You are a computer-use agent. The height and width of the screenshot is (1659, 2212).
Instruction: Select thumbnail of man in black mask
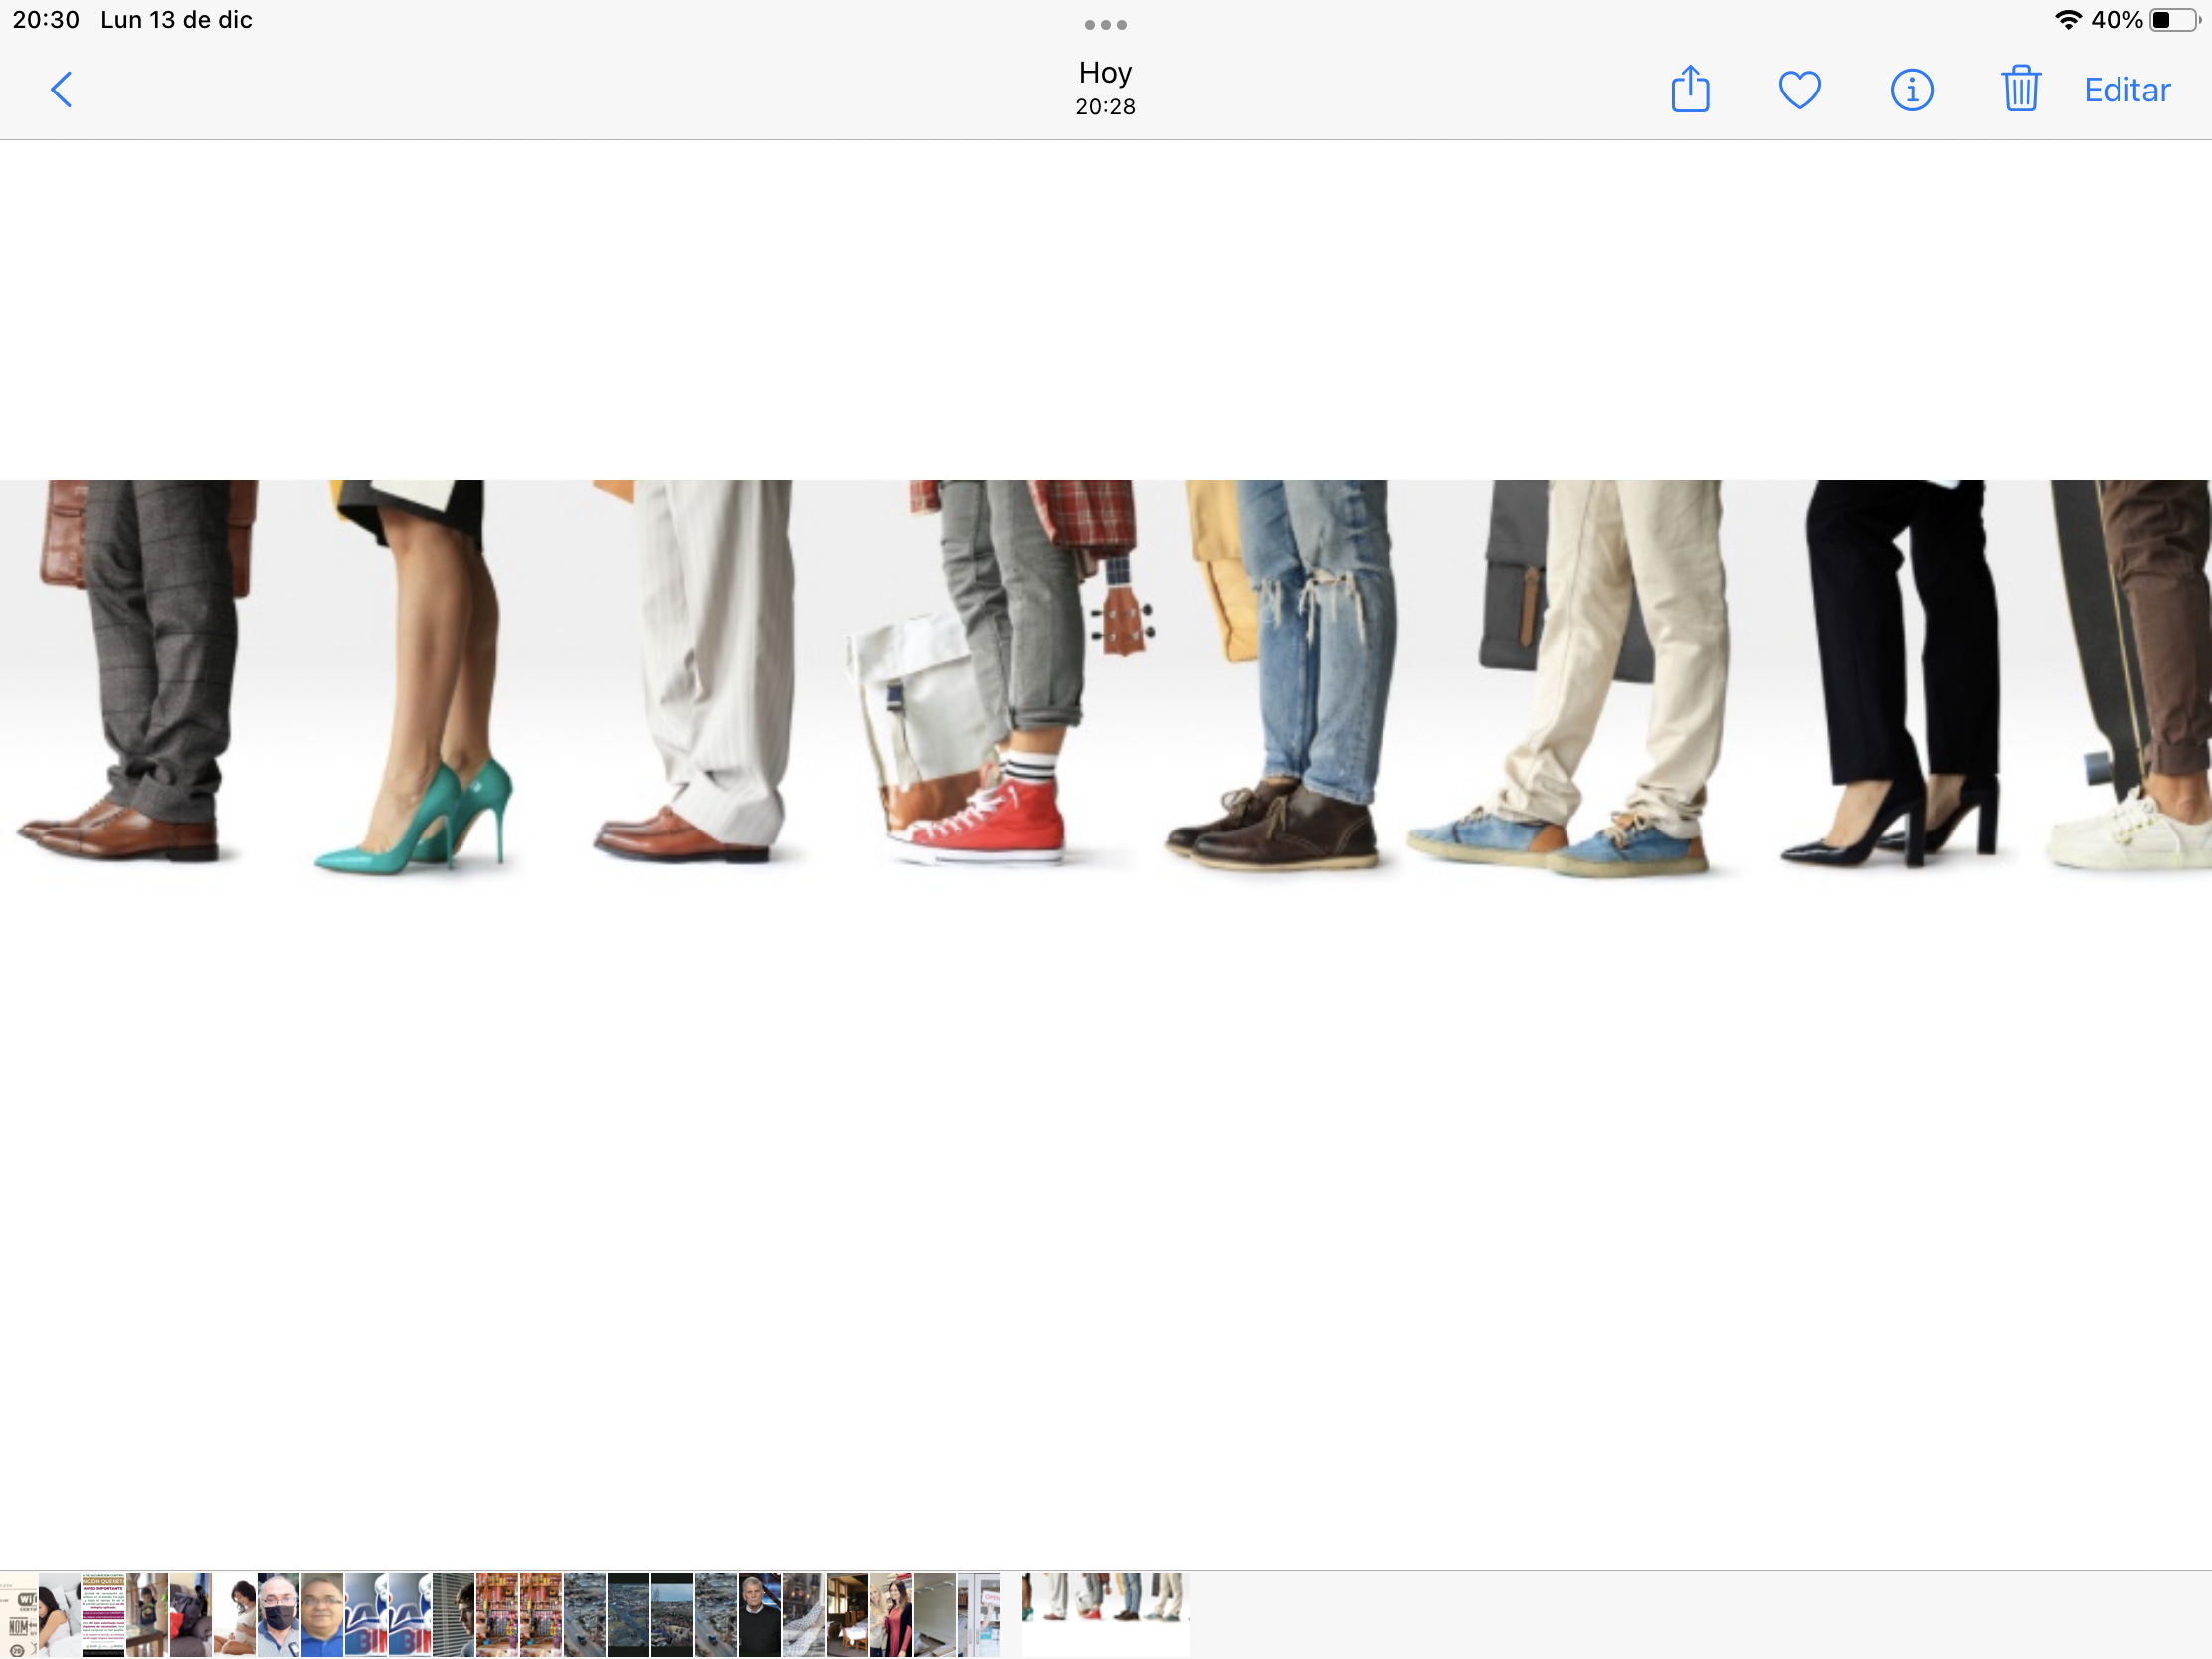coord(278,1615)
